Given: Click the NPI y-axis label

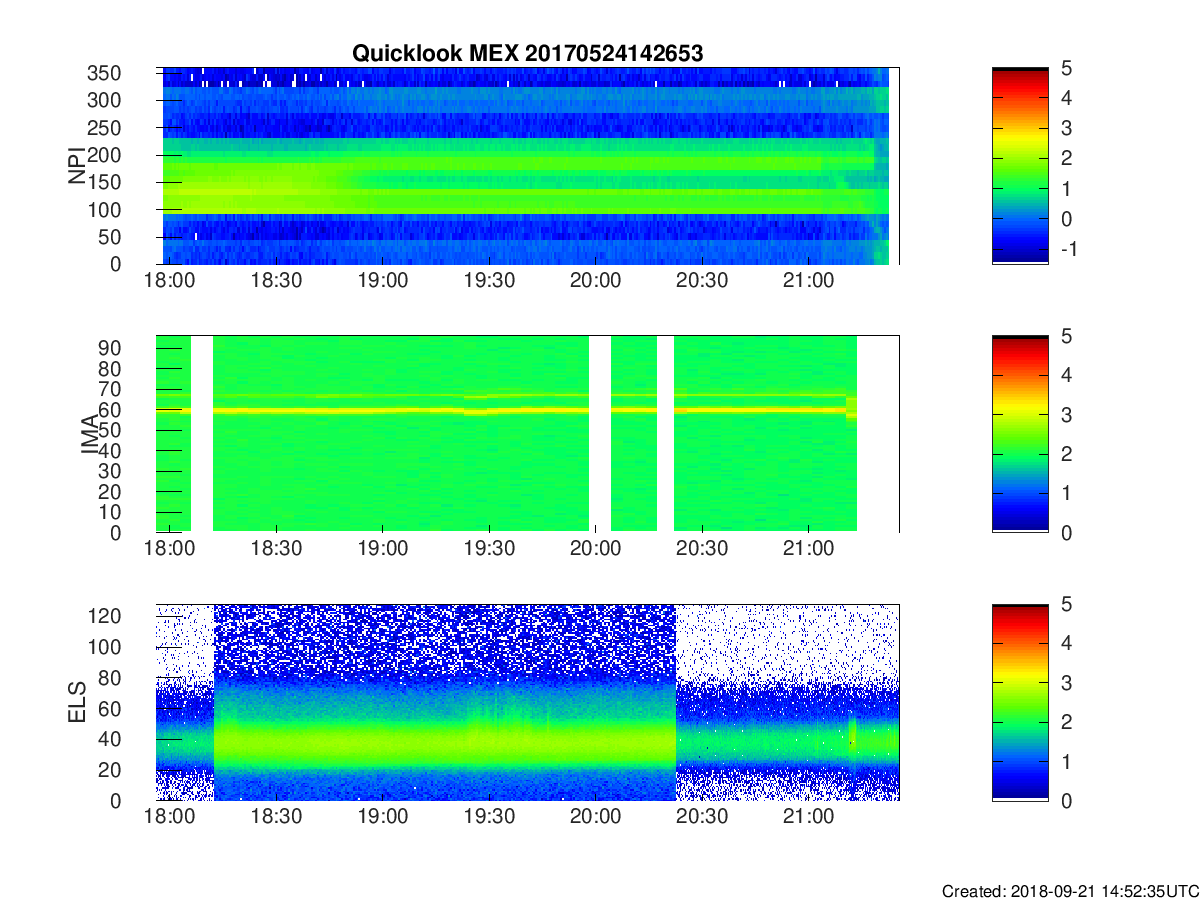Looking at the screenshot, I should point(76,166).
